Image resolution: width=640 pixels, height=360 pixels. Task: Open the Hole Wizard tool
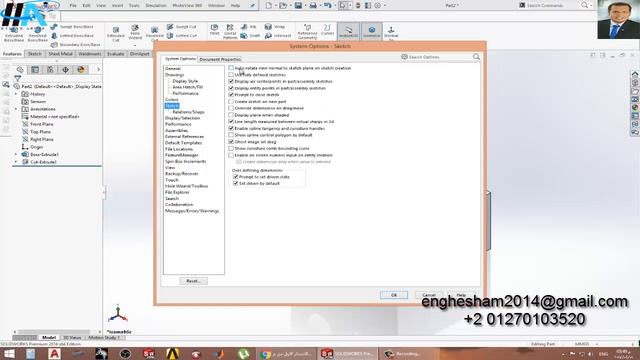click(135, 32)
